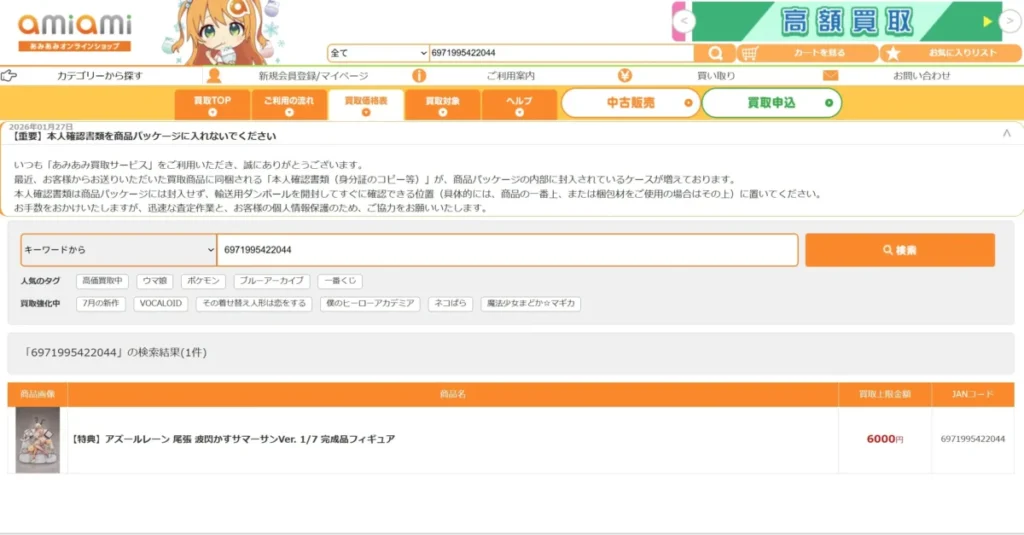Click notice title 【重要】本人確認書類
Image resolution: width=1024 pixels, height=535 pixels.
pos(144,136)
